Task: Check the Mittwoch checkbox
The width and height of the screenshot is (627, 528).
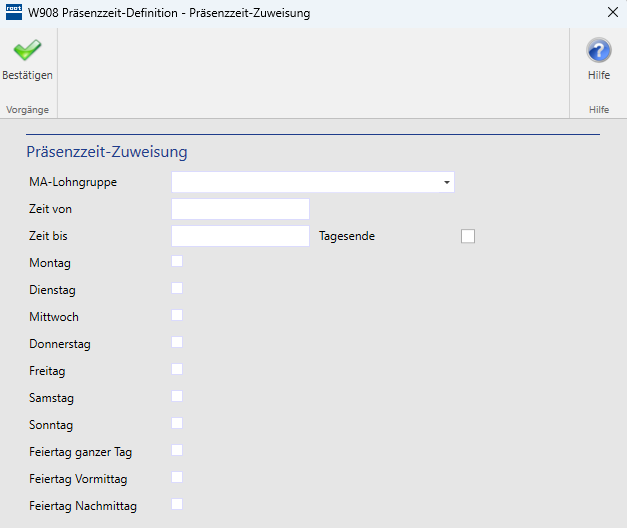Action: [x=177, y=315]
